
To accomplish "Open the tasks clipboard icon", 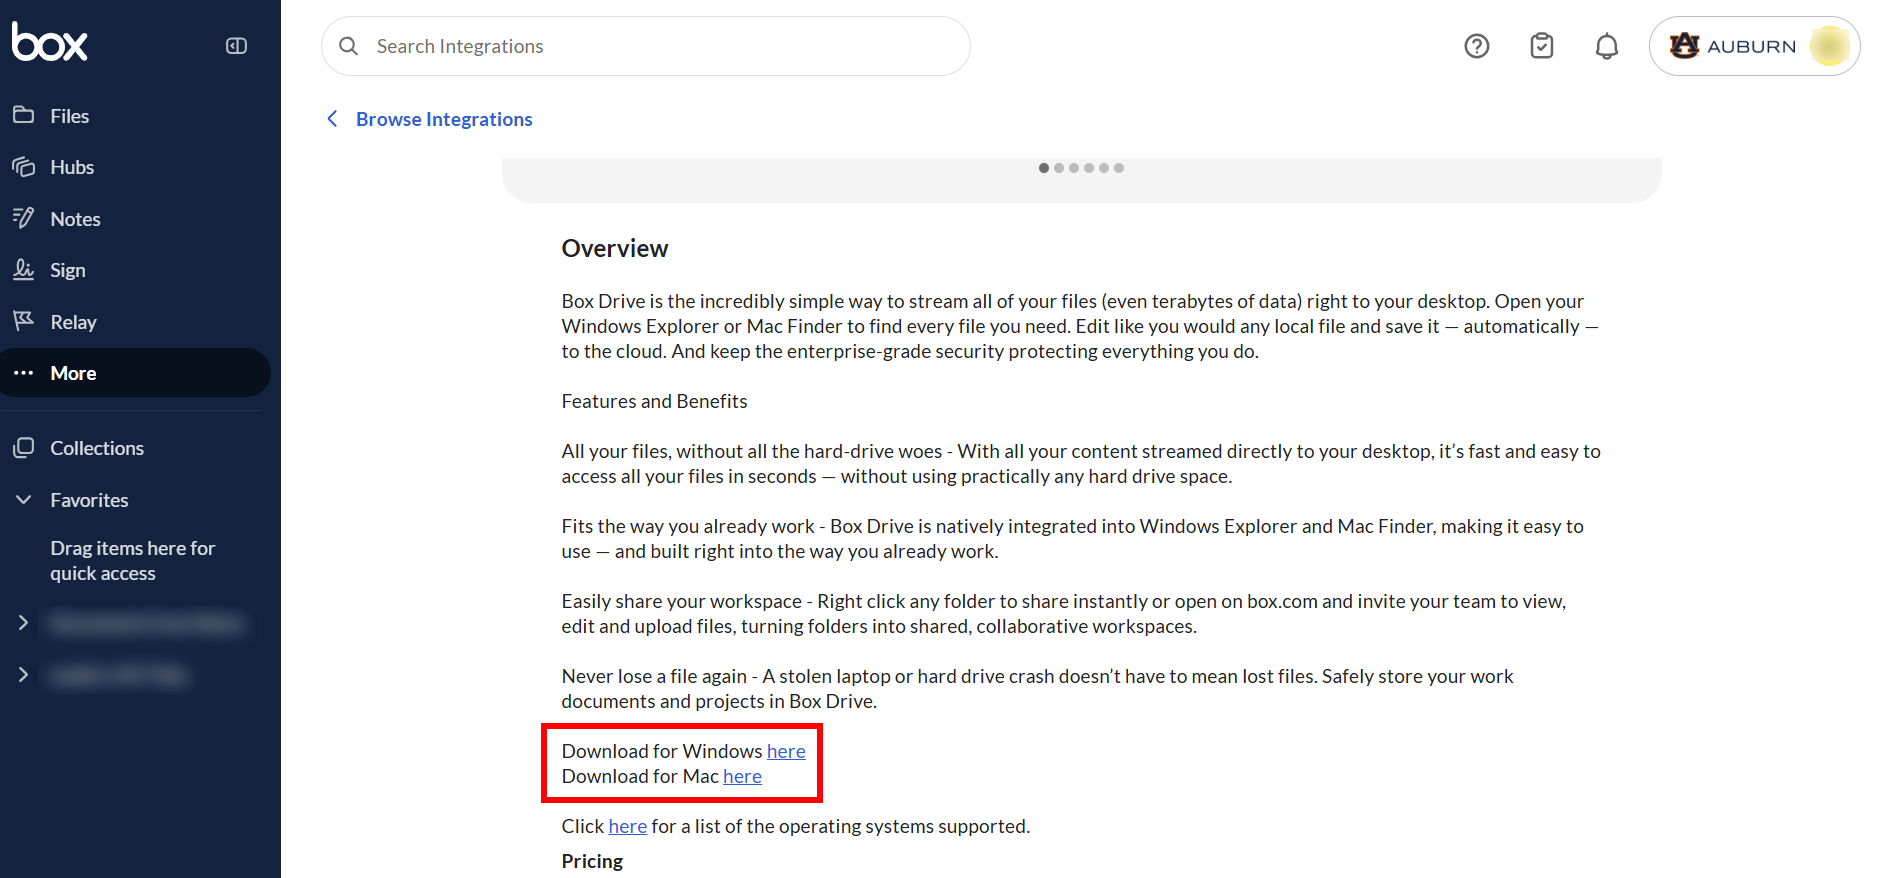I will point(1541,46).
